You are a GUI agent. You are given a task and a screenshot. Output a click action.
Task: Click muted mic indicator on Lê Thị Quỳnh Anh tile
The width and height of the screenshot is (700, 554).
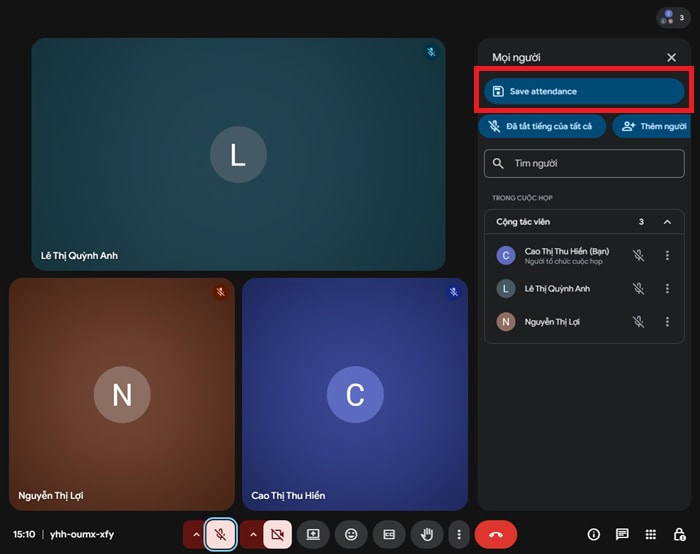click(431, 52)
